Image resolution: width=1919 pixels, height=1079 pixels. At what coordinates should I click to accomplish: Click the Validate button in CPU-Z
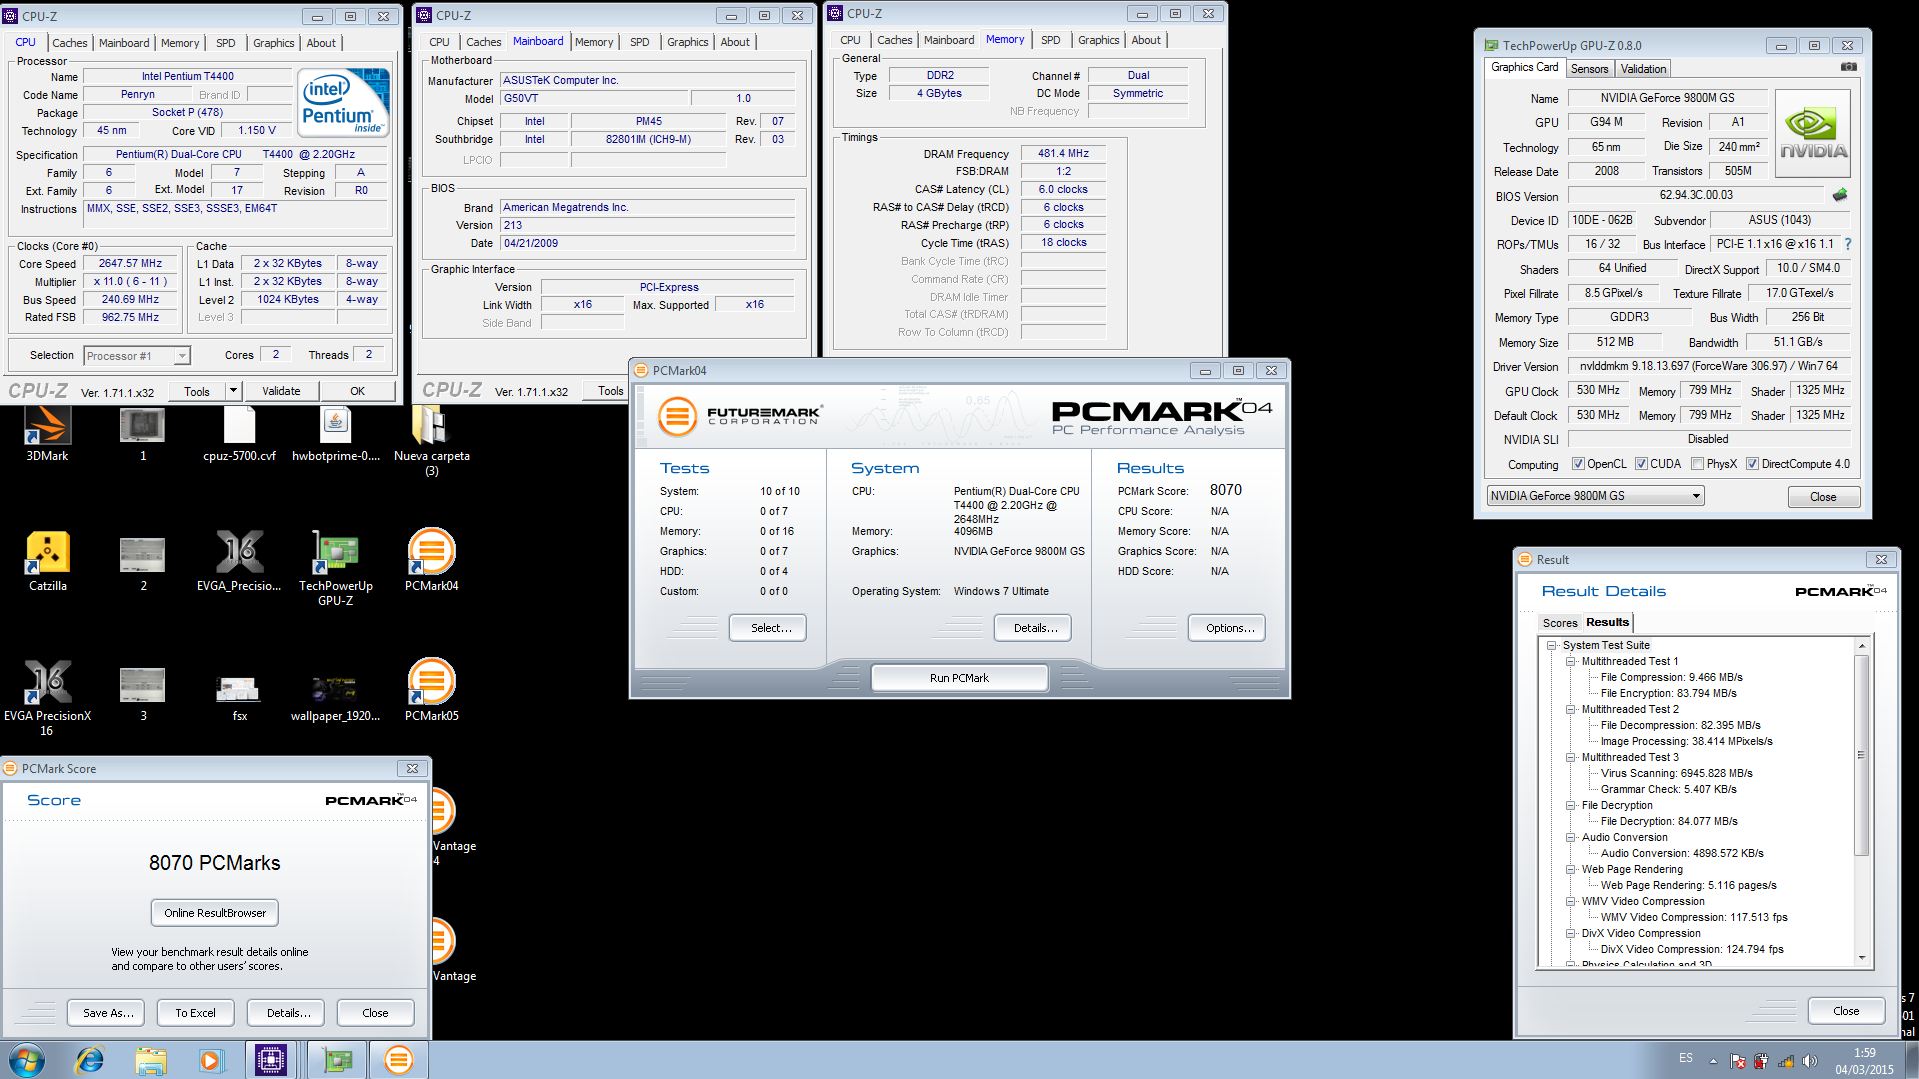click(x=281, y=391)
